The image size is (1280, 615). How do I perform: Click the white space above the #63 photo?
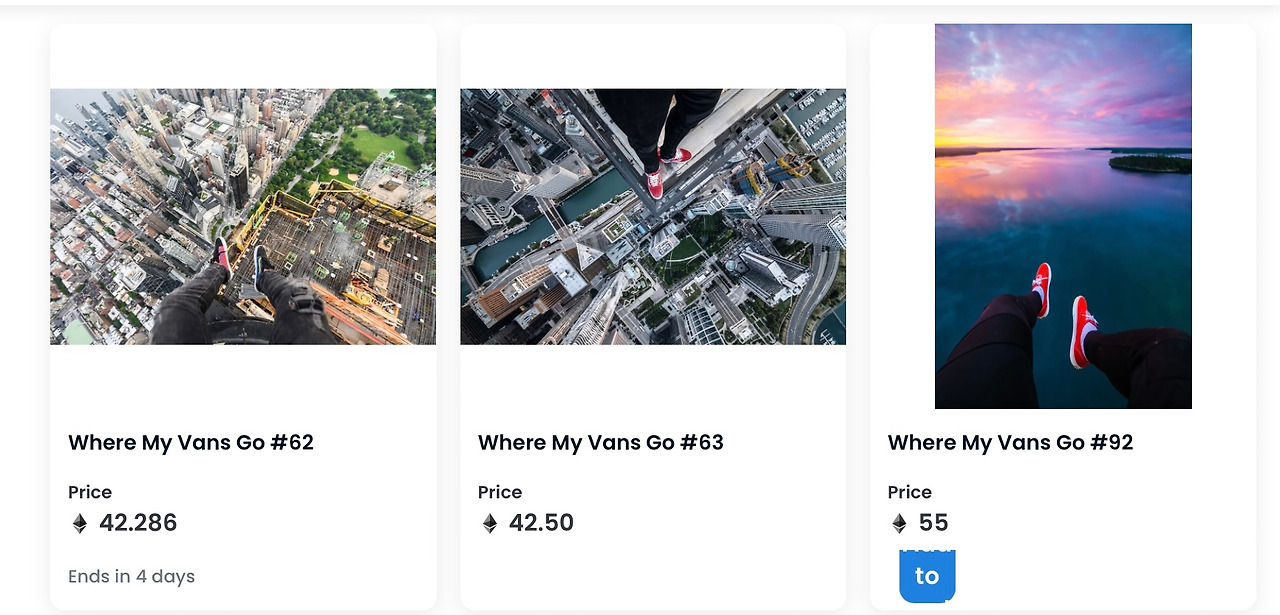(x=653, y=57)
